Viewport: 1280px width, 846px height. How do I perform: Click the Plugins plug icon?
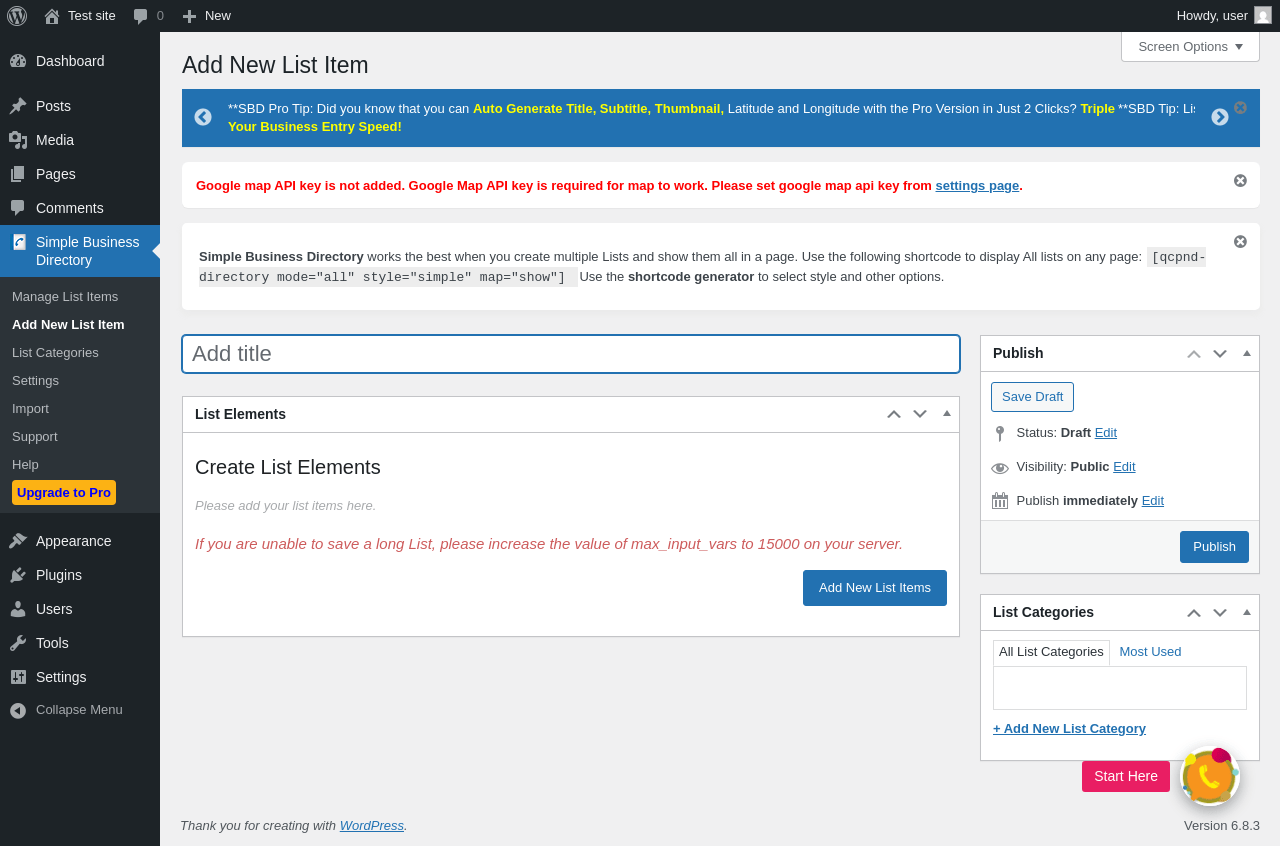[x=18, y=575]
